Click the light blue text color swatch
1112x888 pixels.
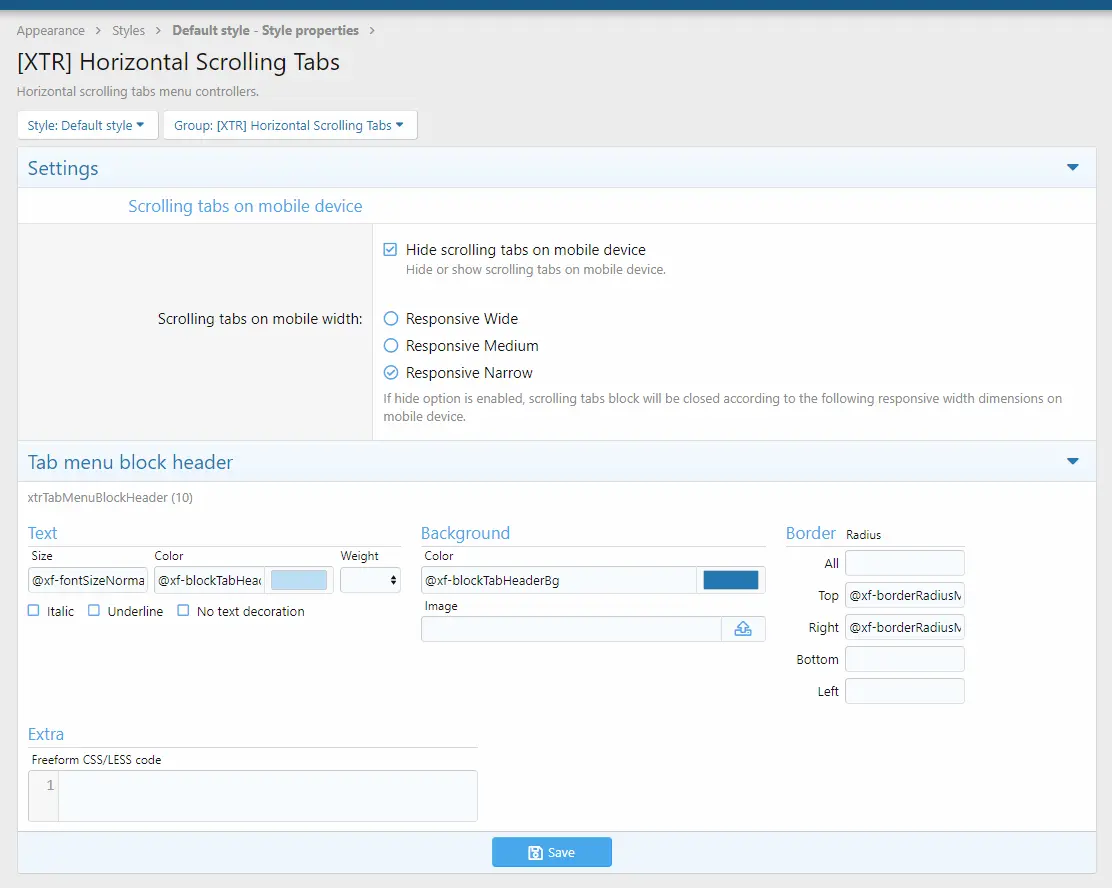coord(299,580)
